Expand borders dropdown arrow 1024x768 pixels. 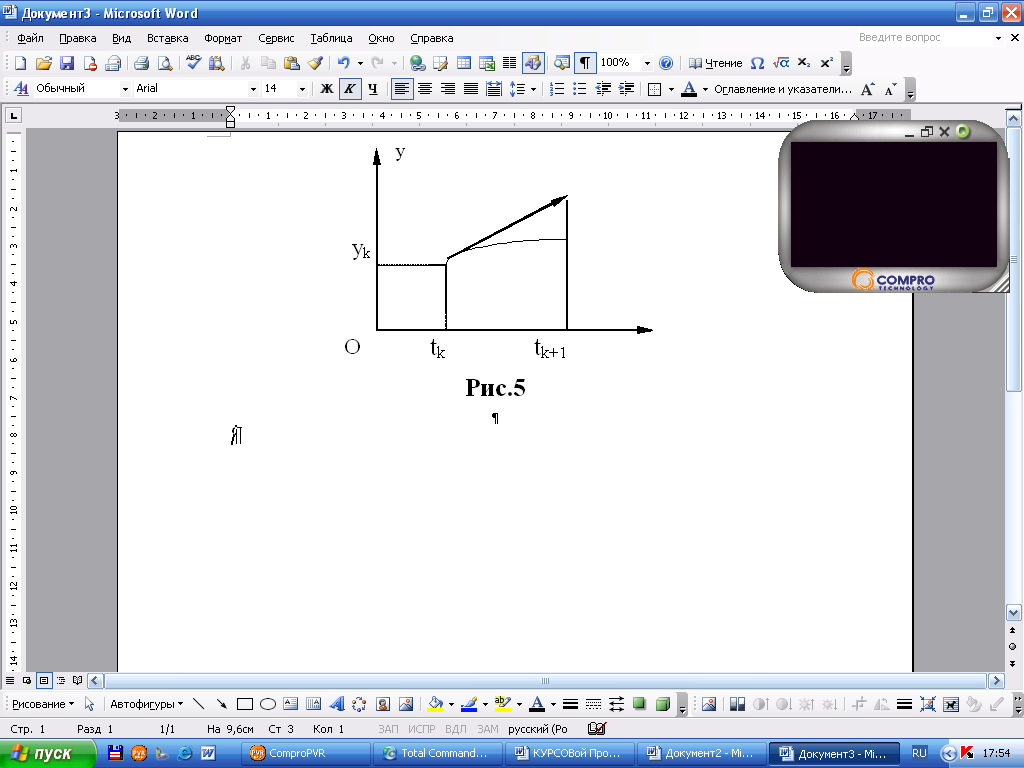pyautogui.click(x=671, y=89)
